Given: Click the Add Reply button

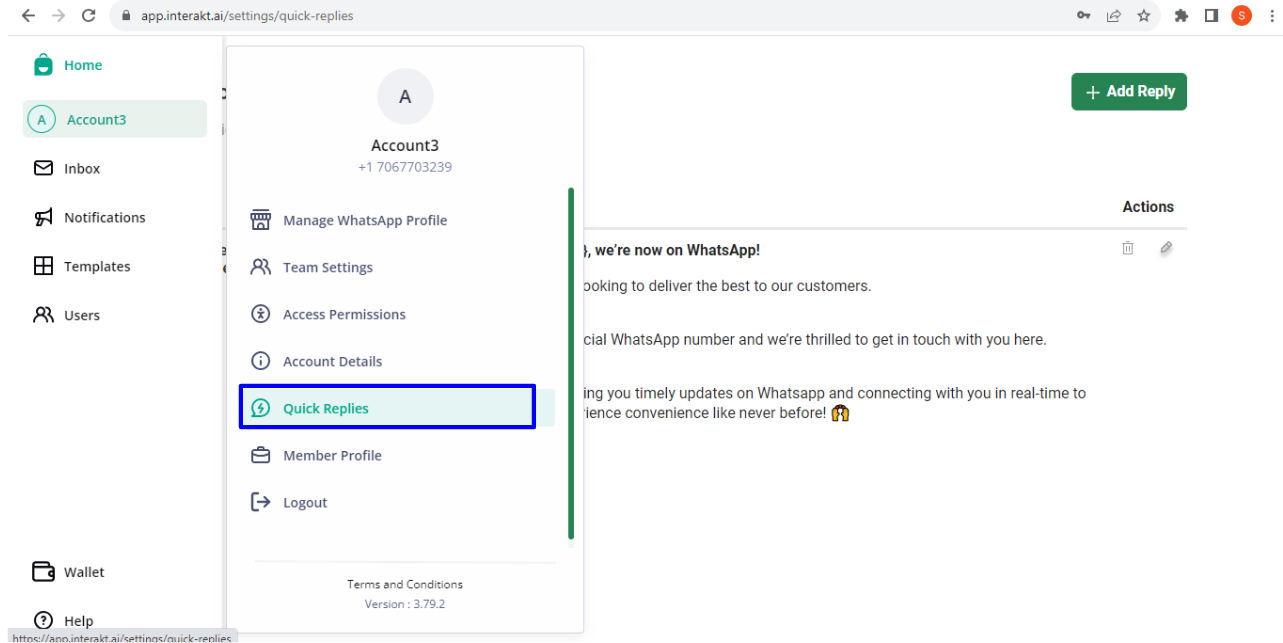Looking at the screenshot, I should click(x=1129, y=91).
